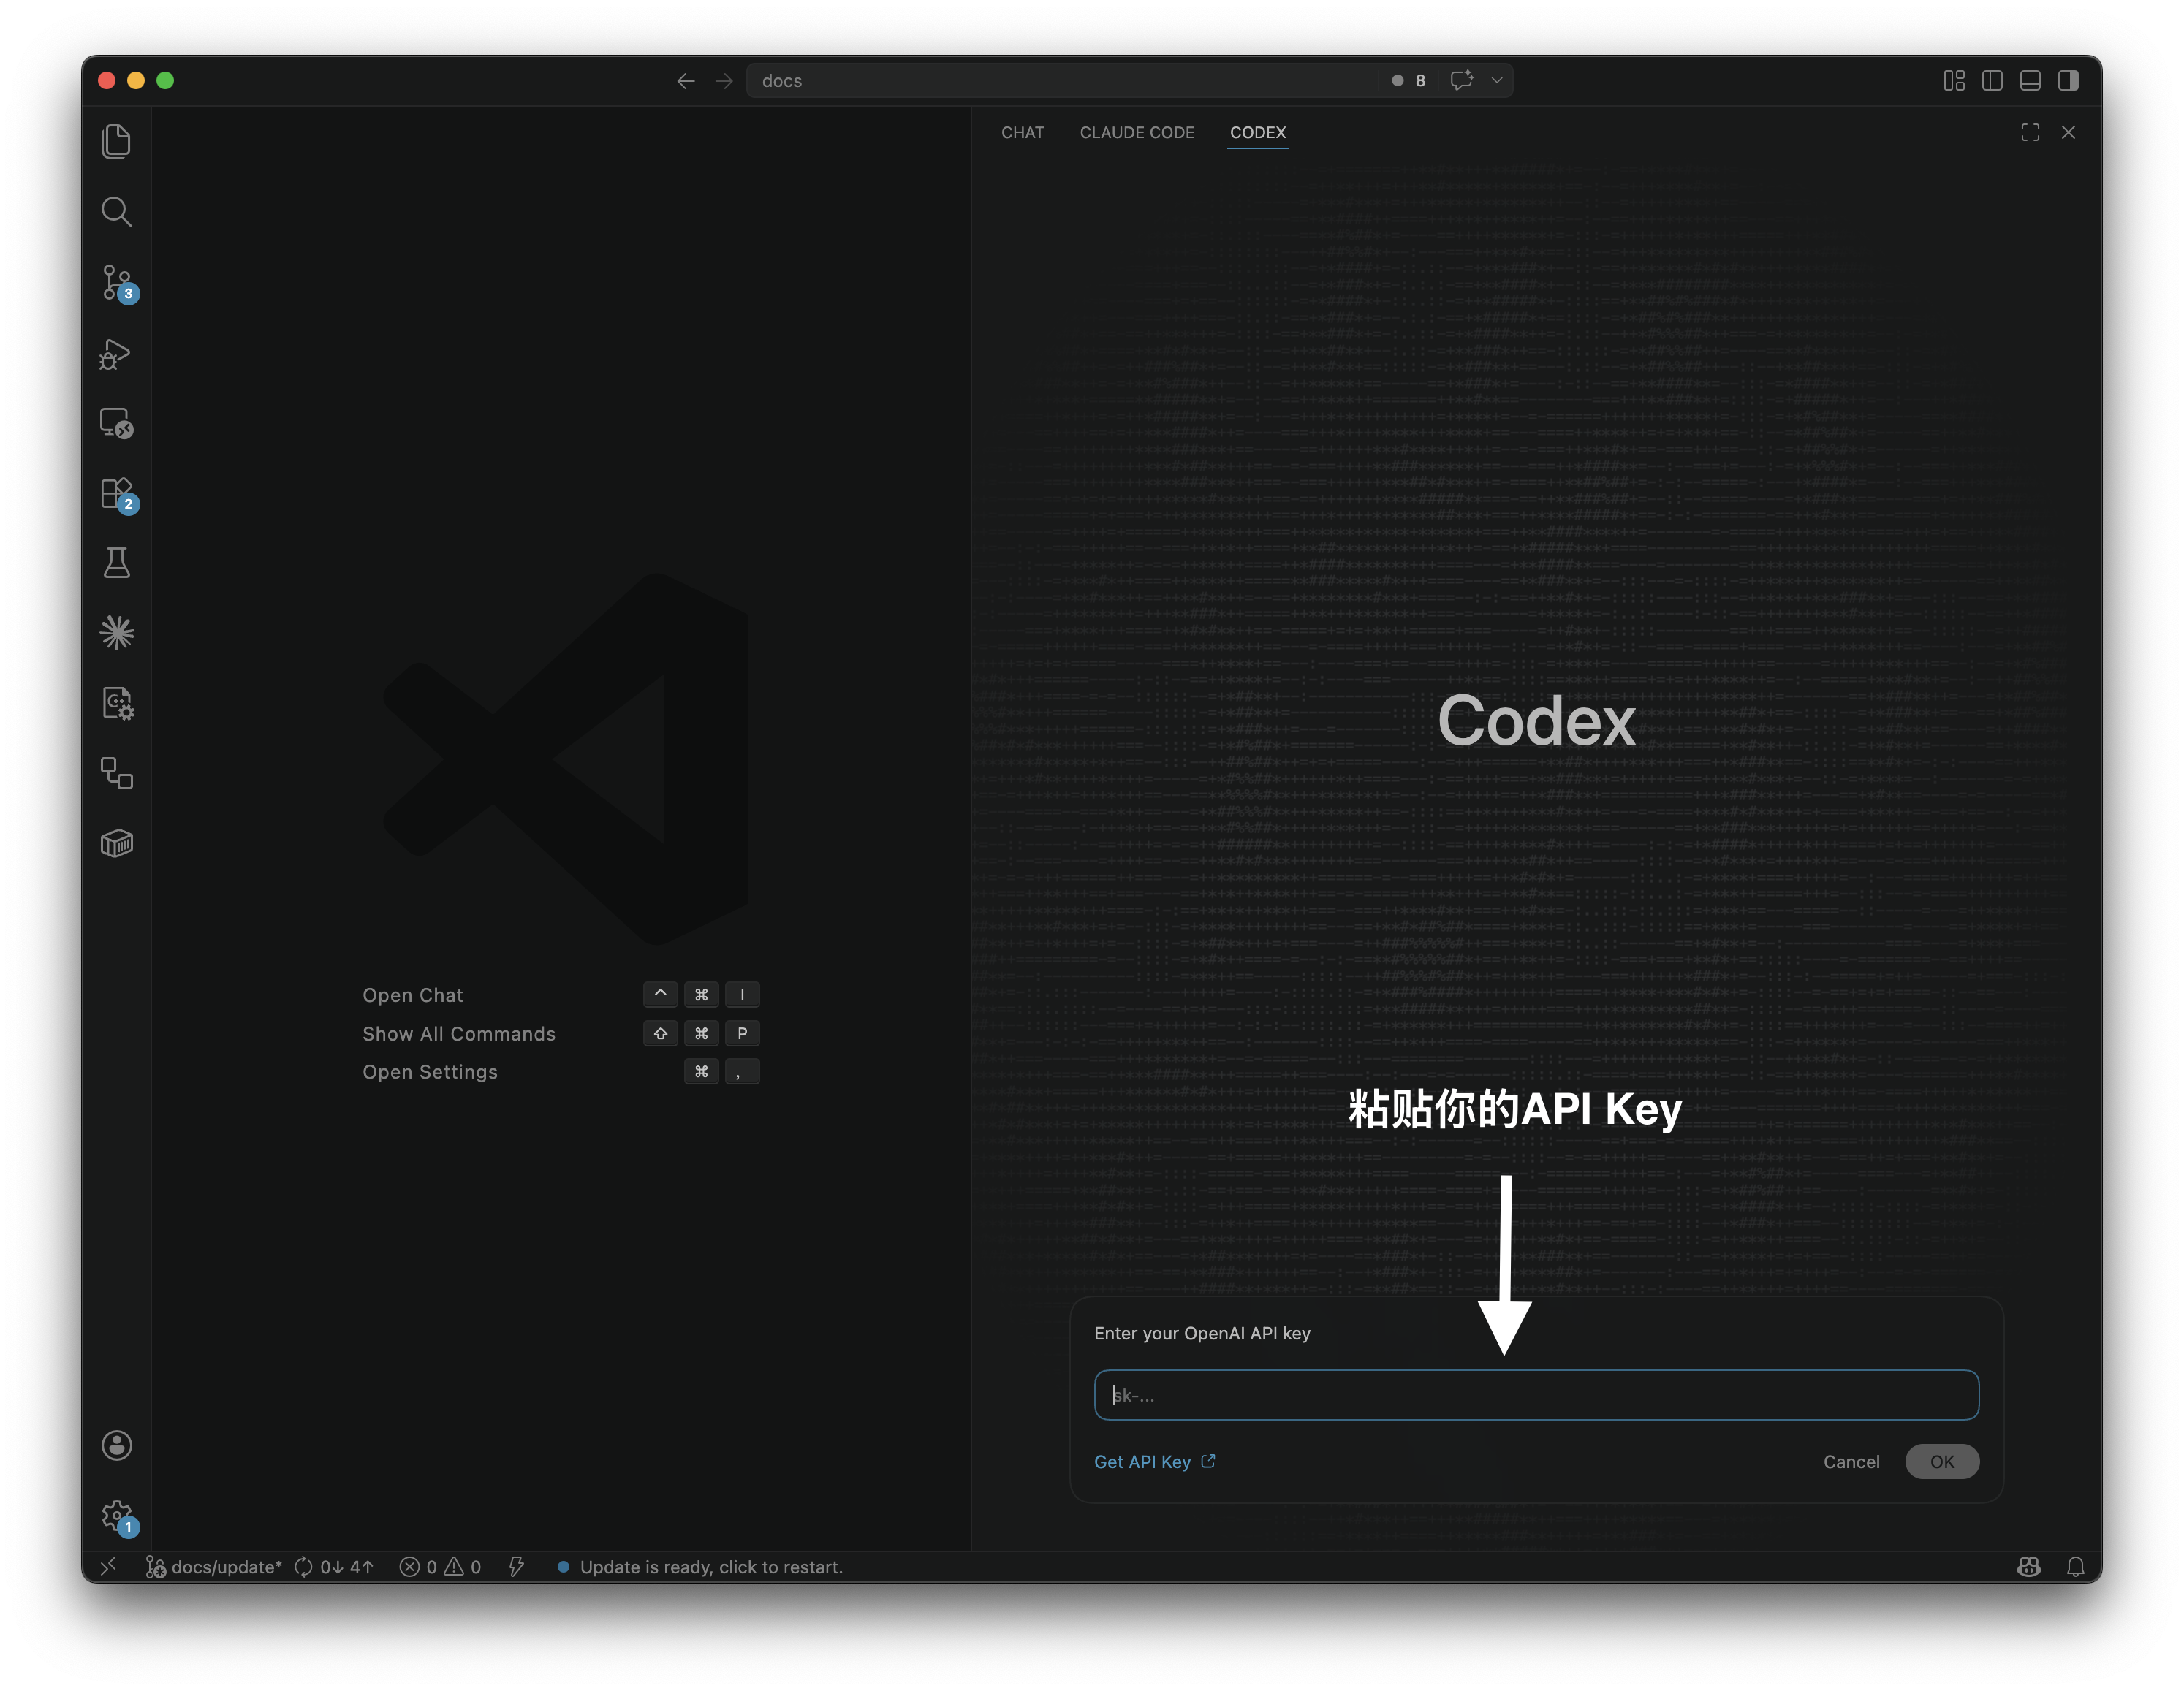This screenshot has height=1691, width=2184.
Task: Open Claude Code starburst icon
Action: click(116, 633)
